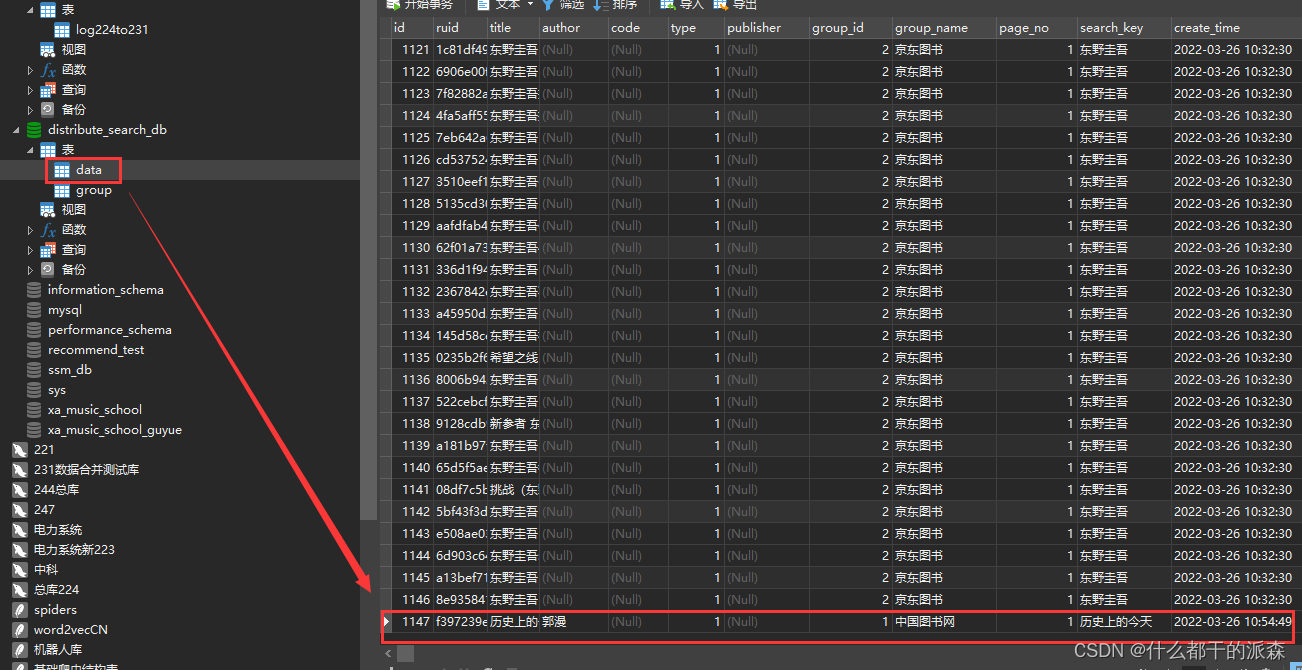Screen dimensions: 1302x670
Task: Click the 总库224 connection icon
Action: [19, 590]
